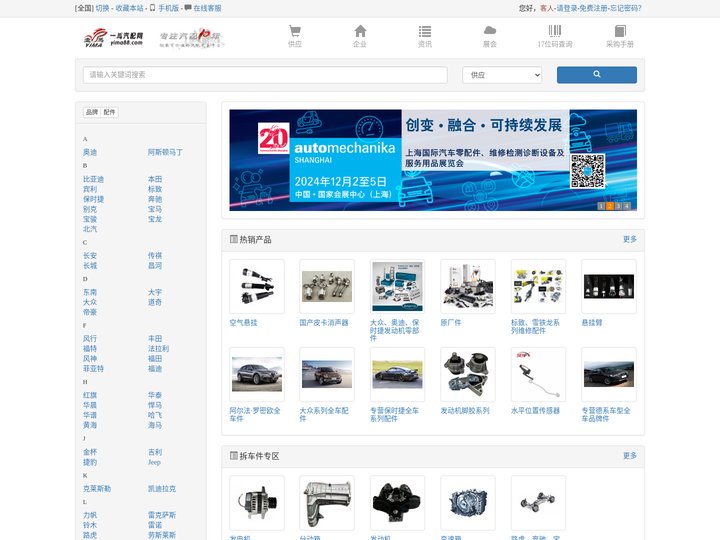The height and width of the screenshot is (540, 720).
Task: Select the 凯迪拉克 brand link
Action: click(x=162, y=489)
